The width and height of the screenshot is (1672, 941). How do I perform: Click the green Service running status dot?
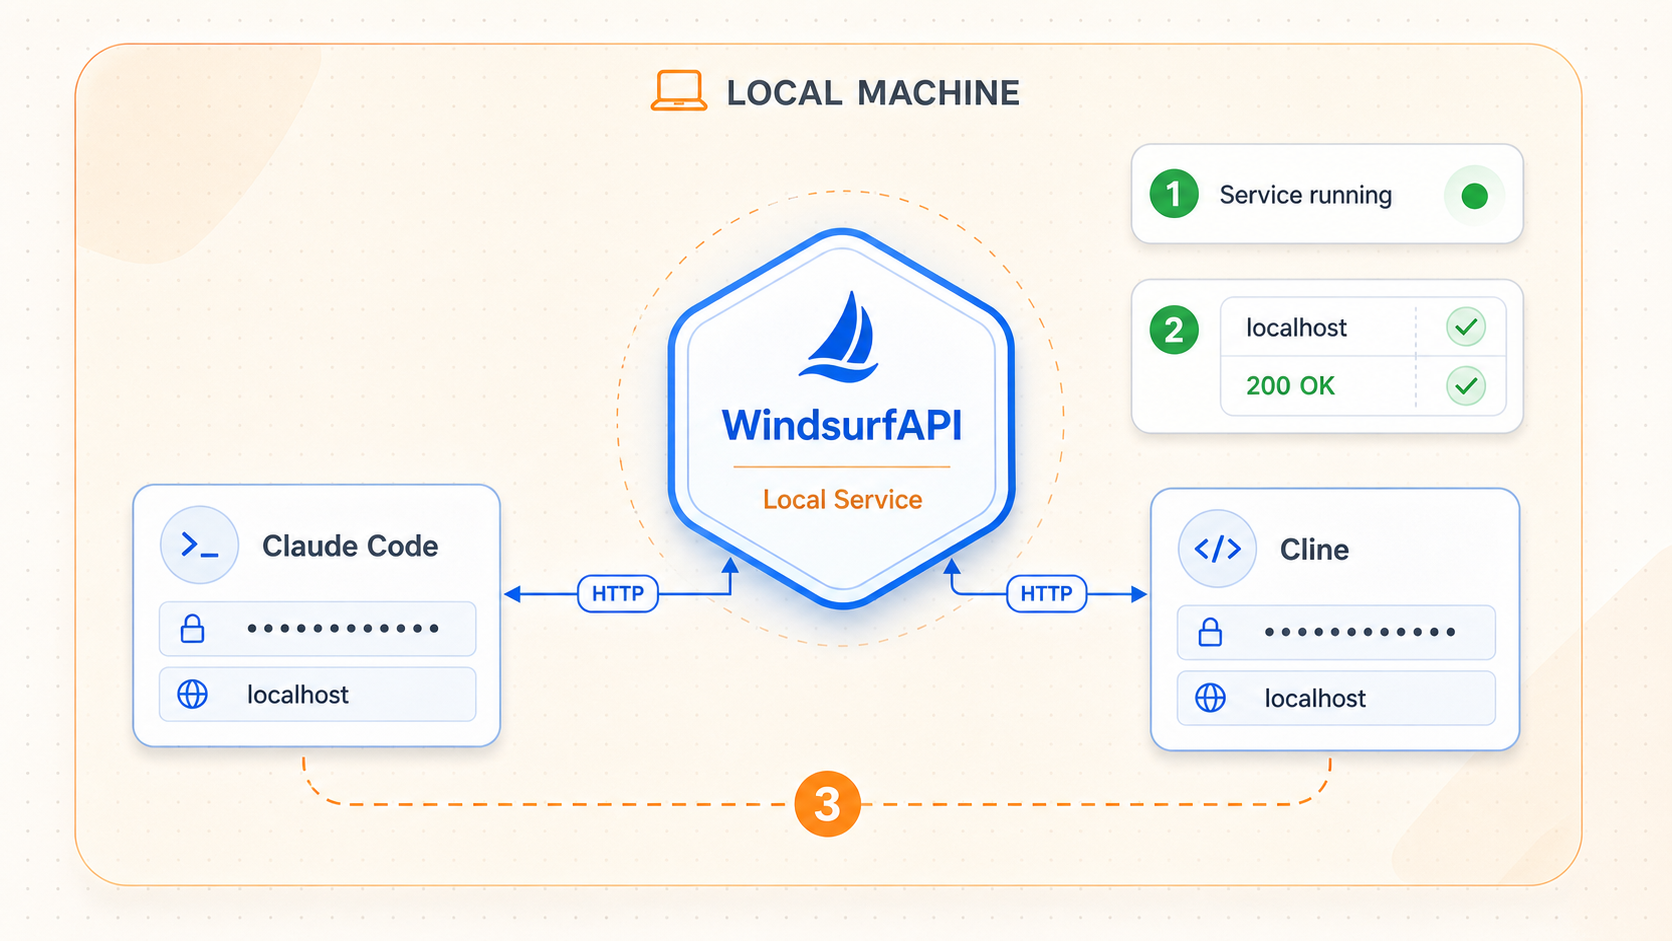point(1474,196)
